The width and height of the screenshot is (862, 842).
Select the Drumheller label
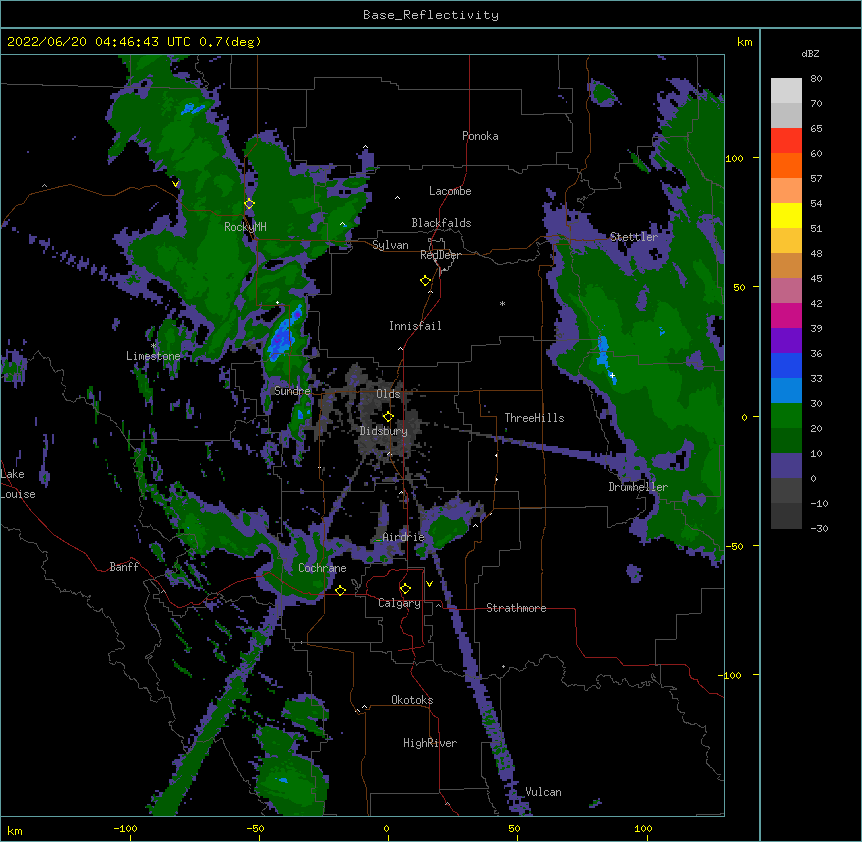[638, 487]
